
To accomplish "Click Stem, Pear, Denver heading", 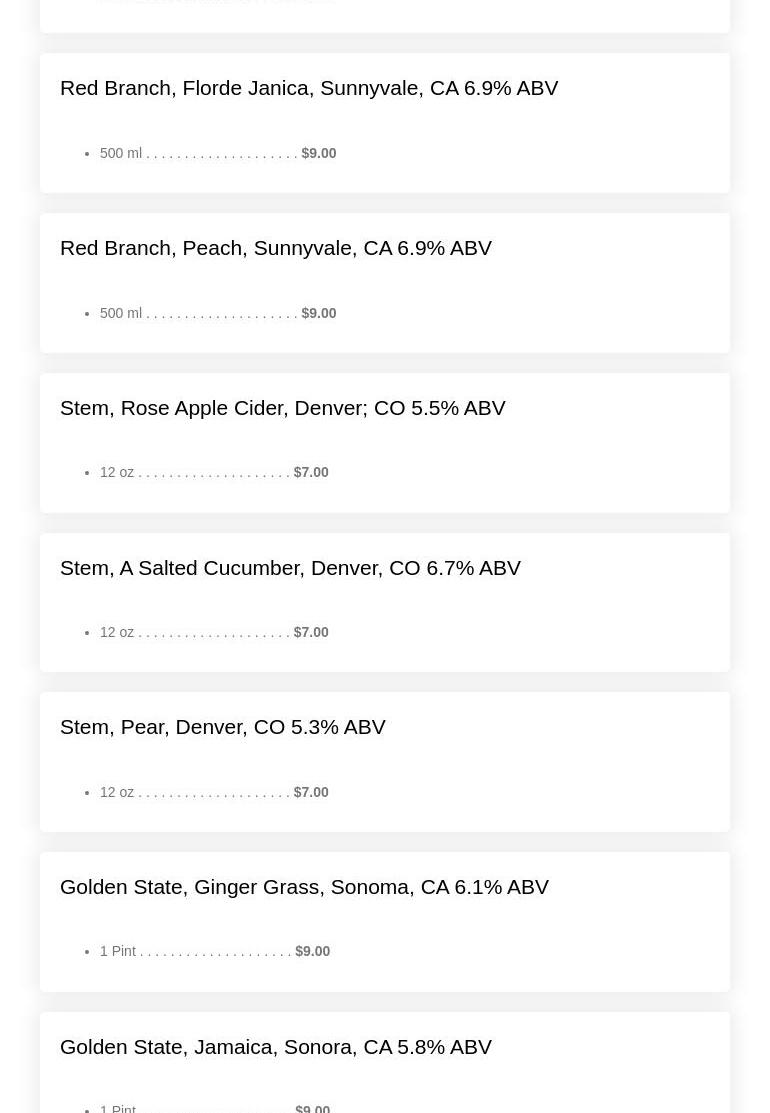I will (x=223, y=727).
